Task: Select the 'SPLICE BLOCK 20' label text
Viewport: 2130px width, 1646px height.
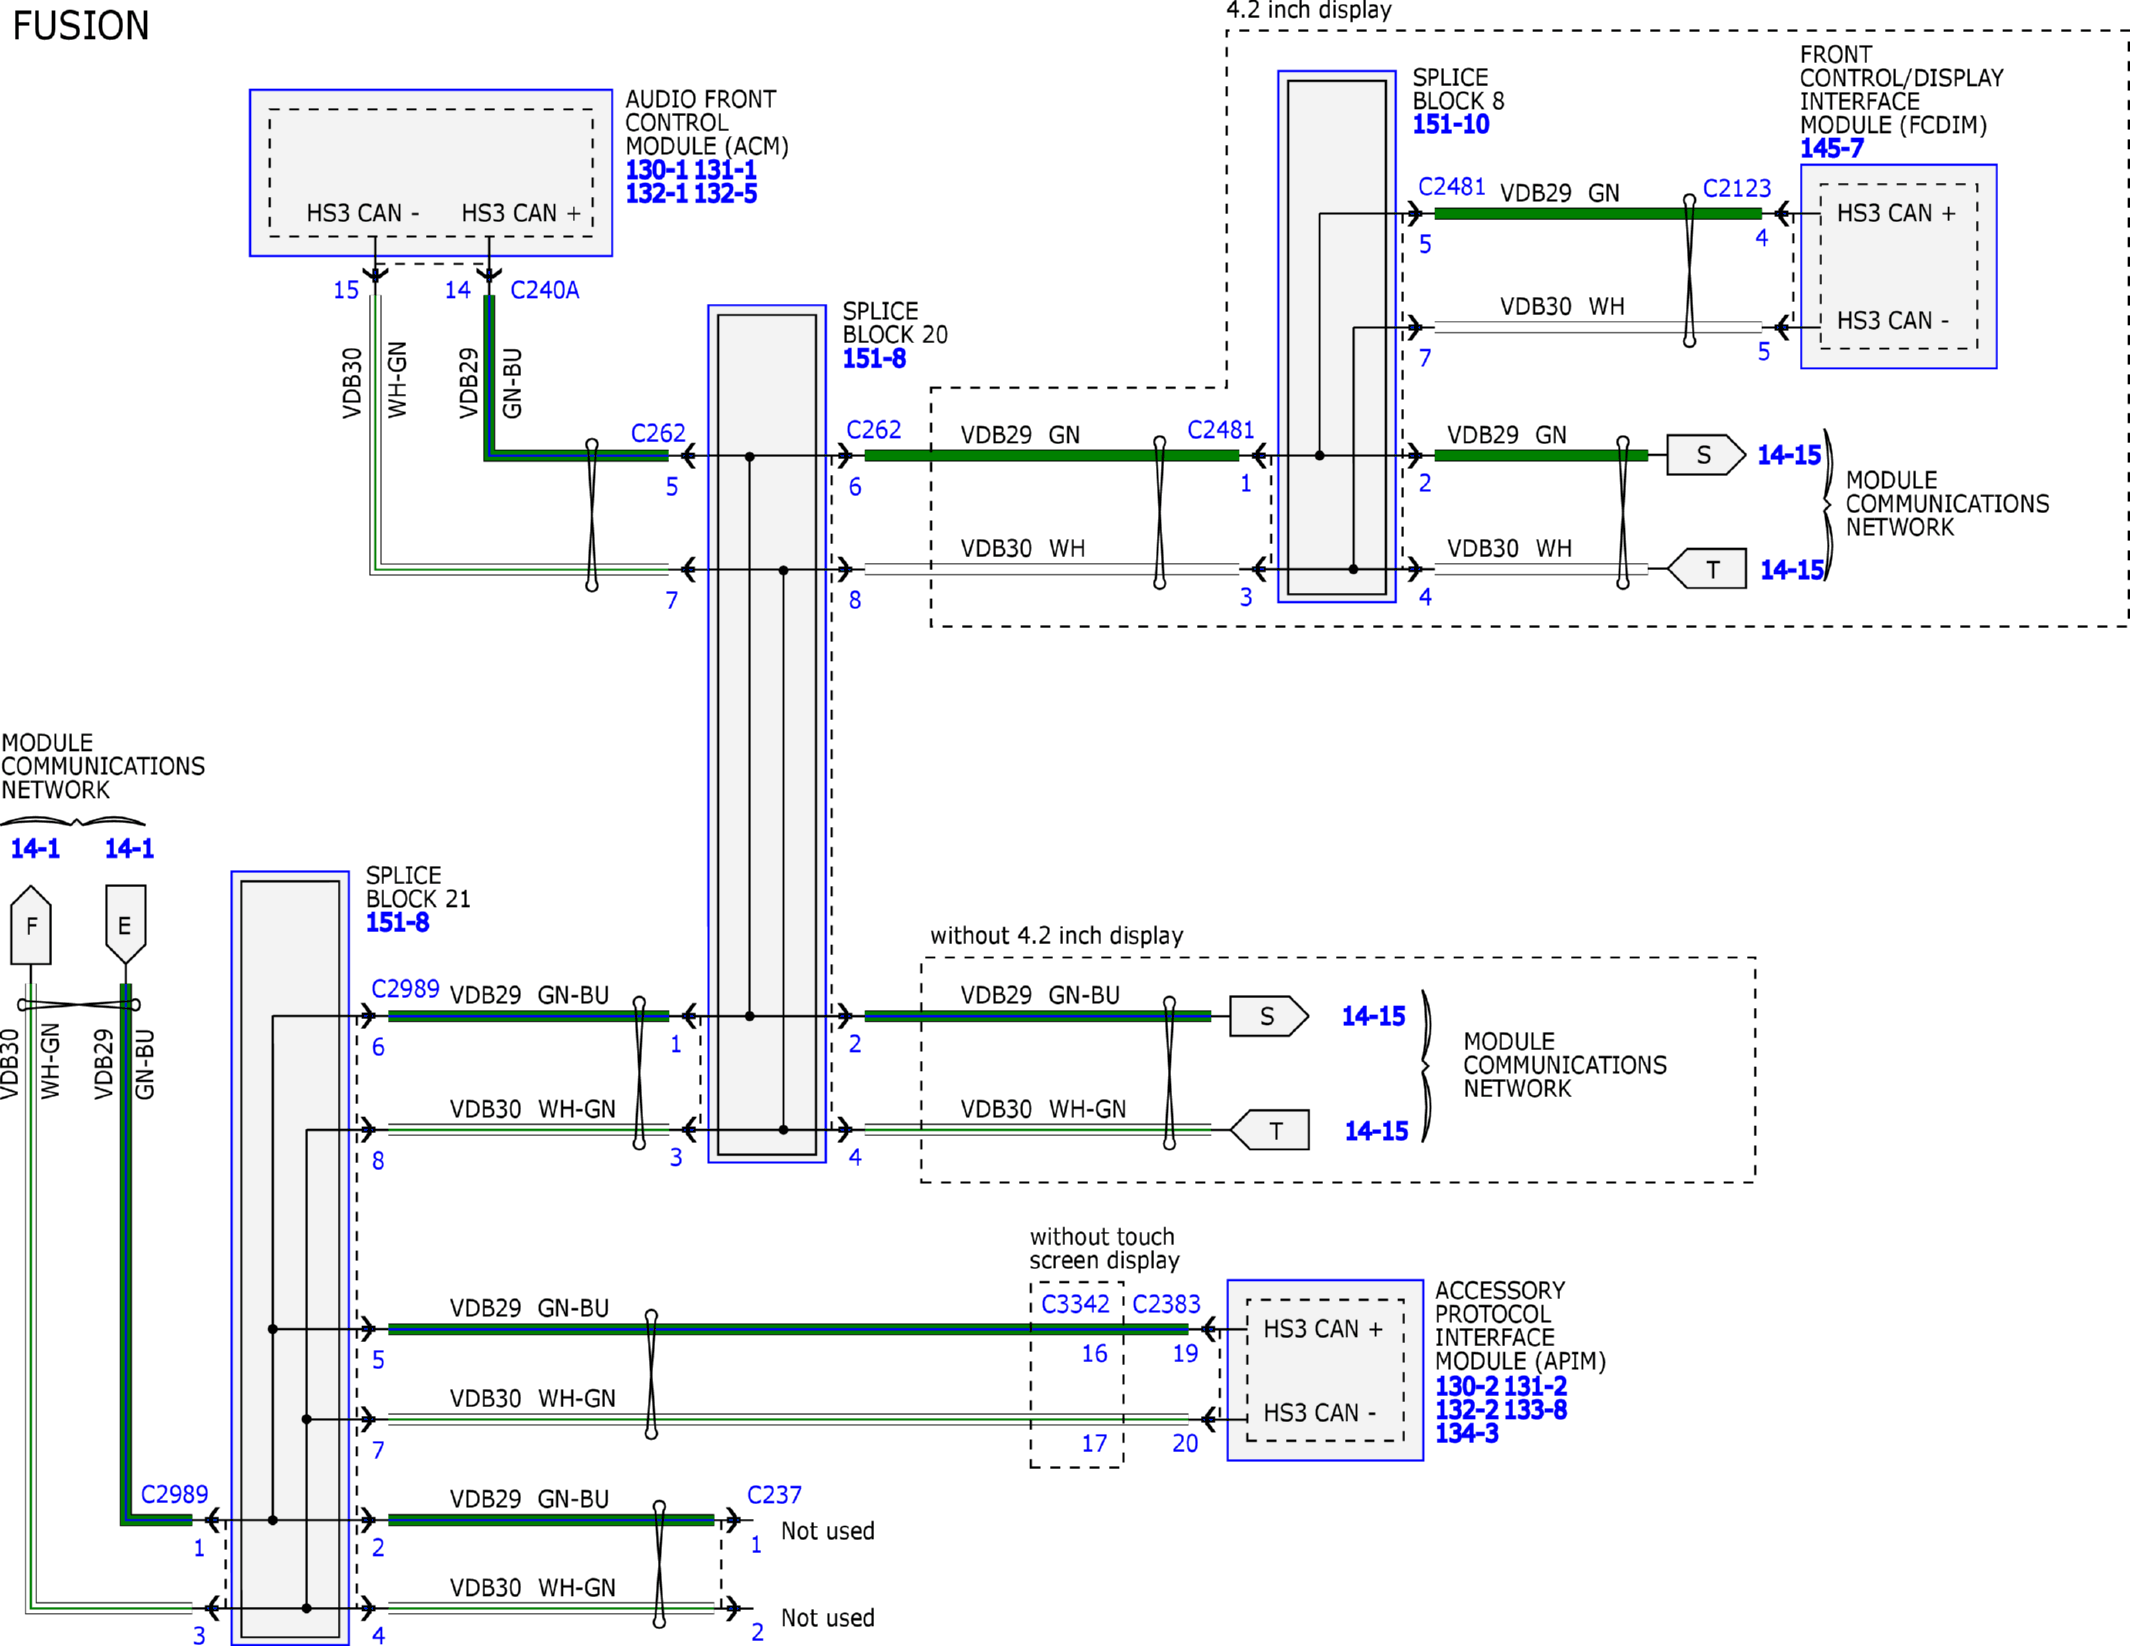Action: 895,324
